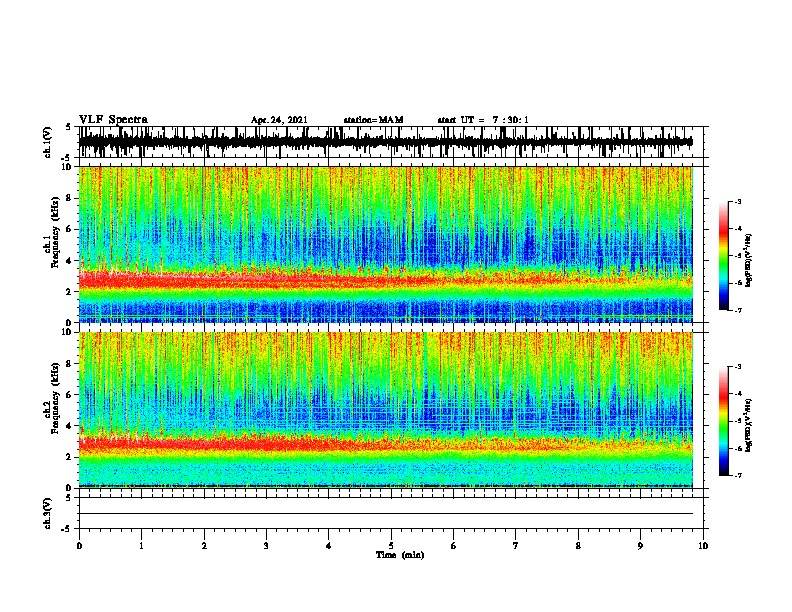
Task: Click the "-5" label on ch.1 color bar
Action: [x=737, y=256]
